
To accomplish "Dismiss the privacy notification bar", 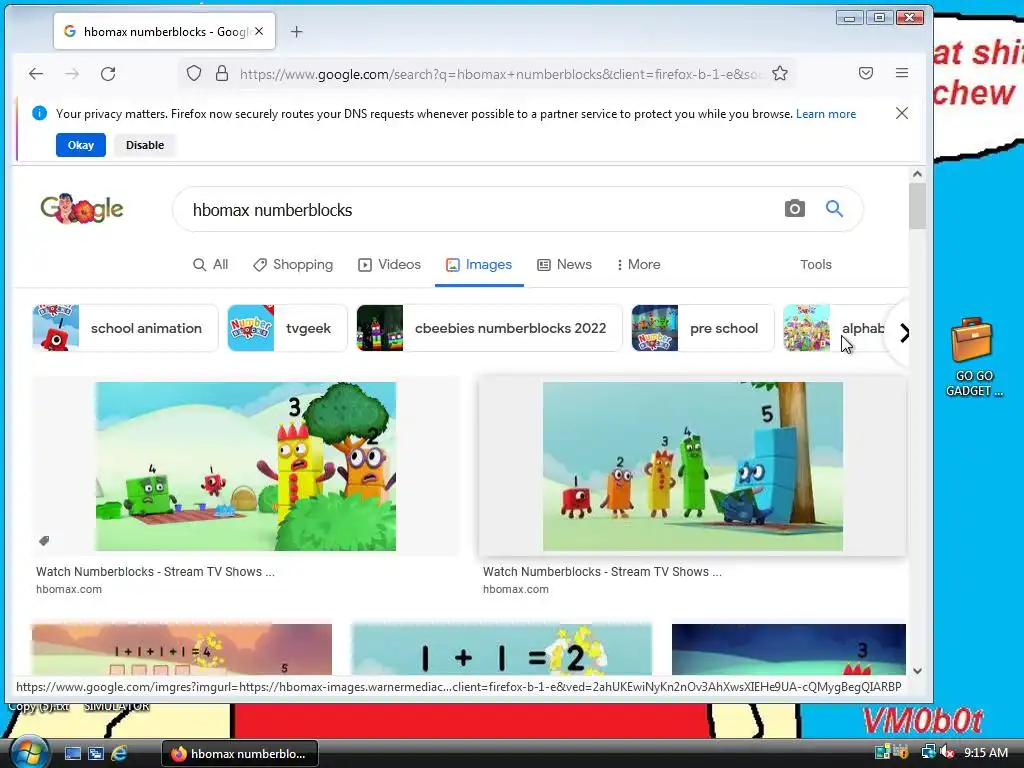I will click(902, 113).
